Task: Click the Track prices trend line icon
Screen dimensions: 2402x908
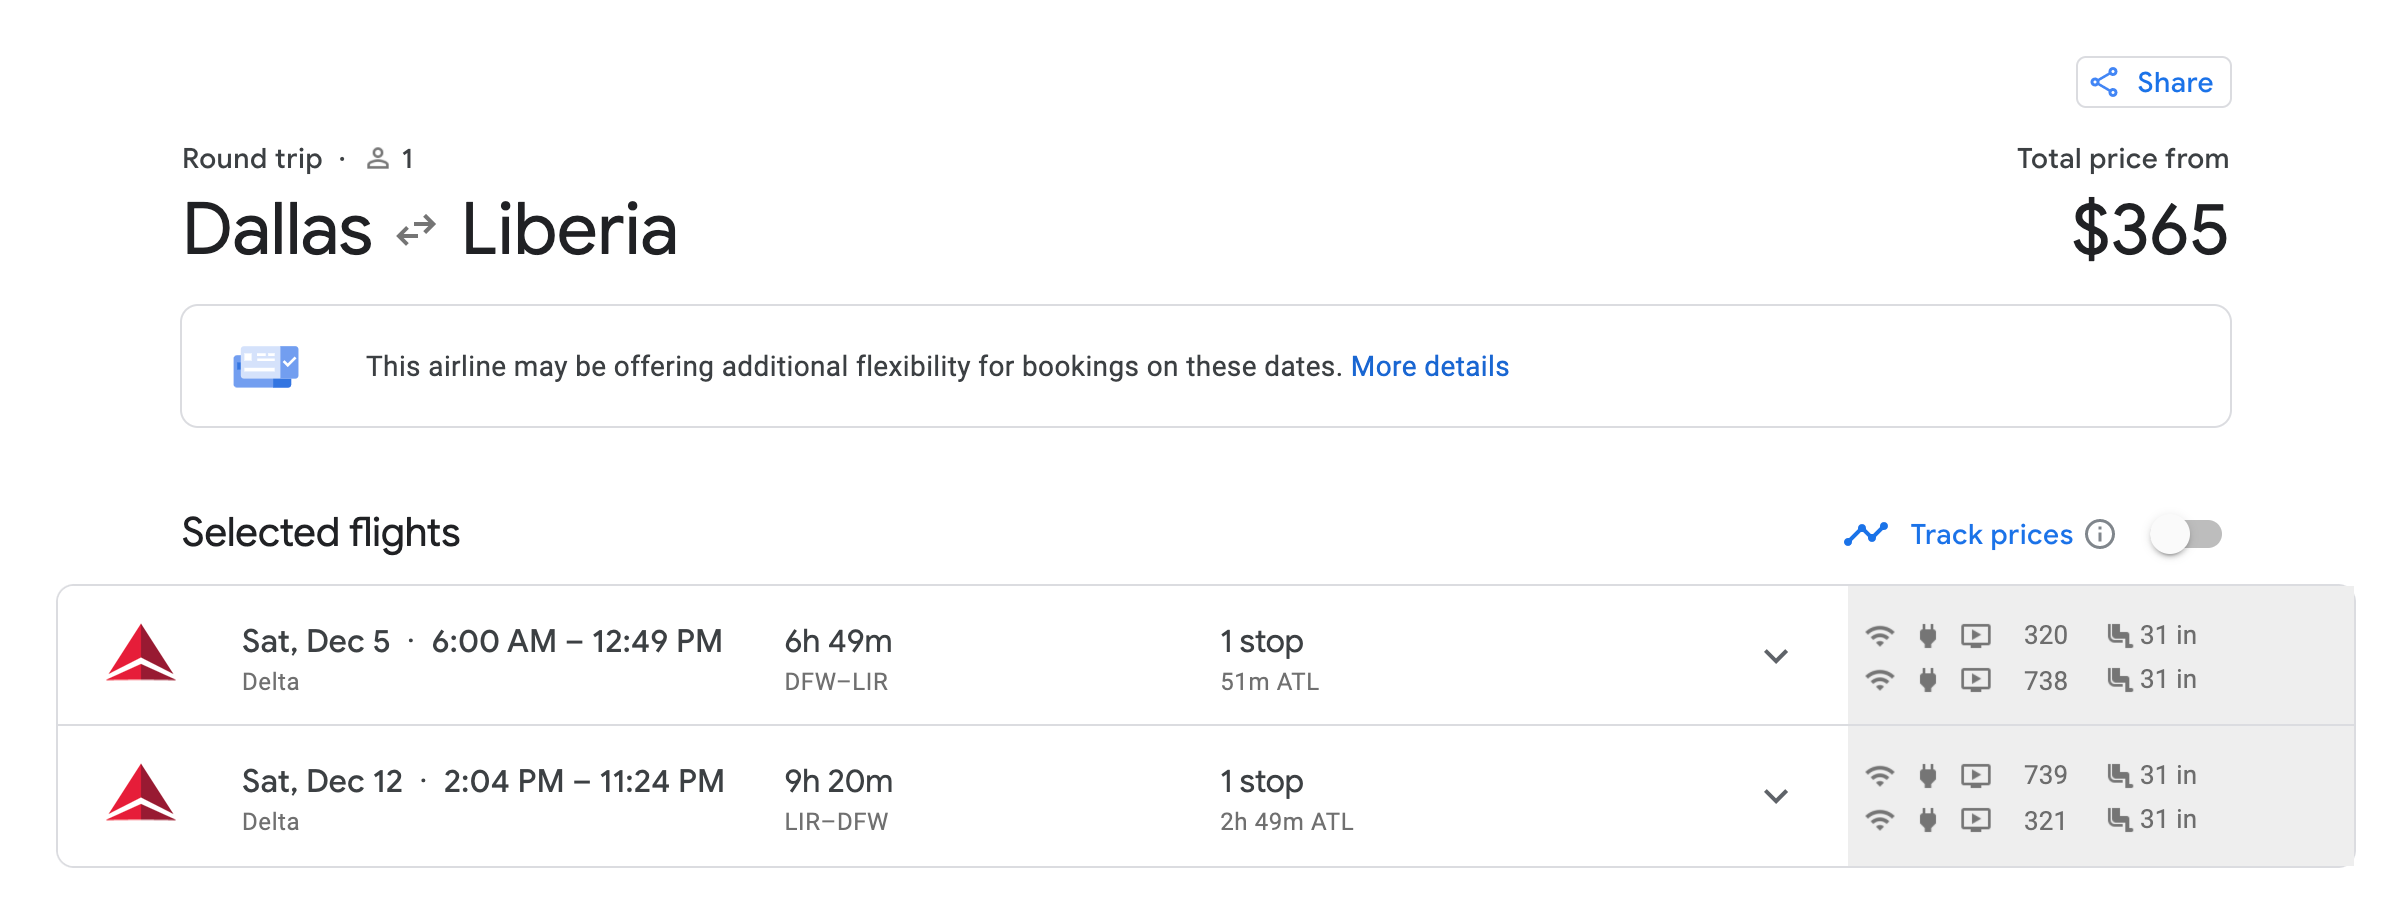Action: 1865,534
